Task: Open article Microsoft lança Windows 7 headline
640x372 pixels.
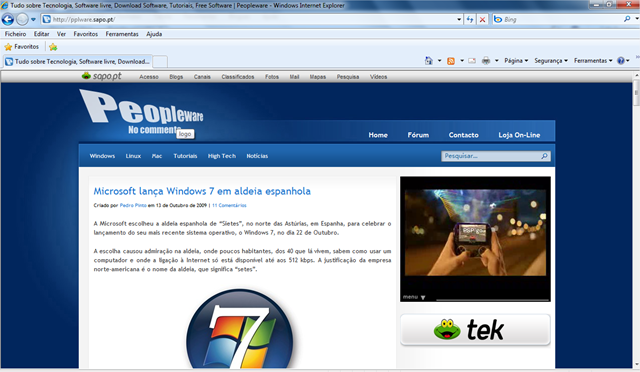Action: click(202, 191)
